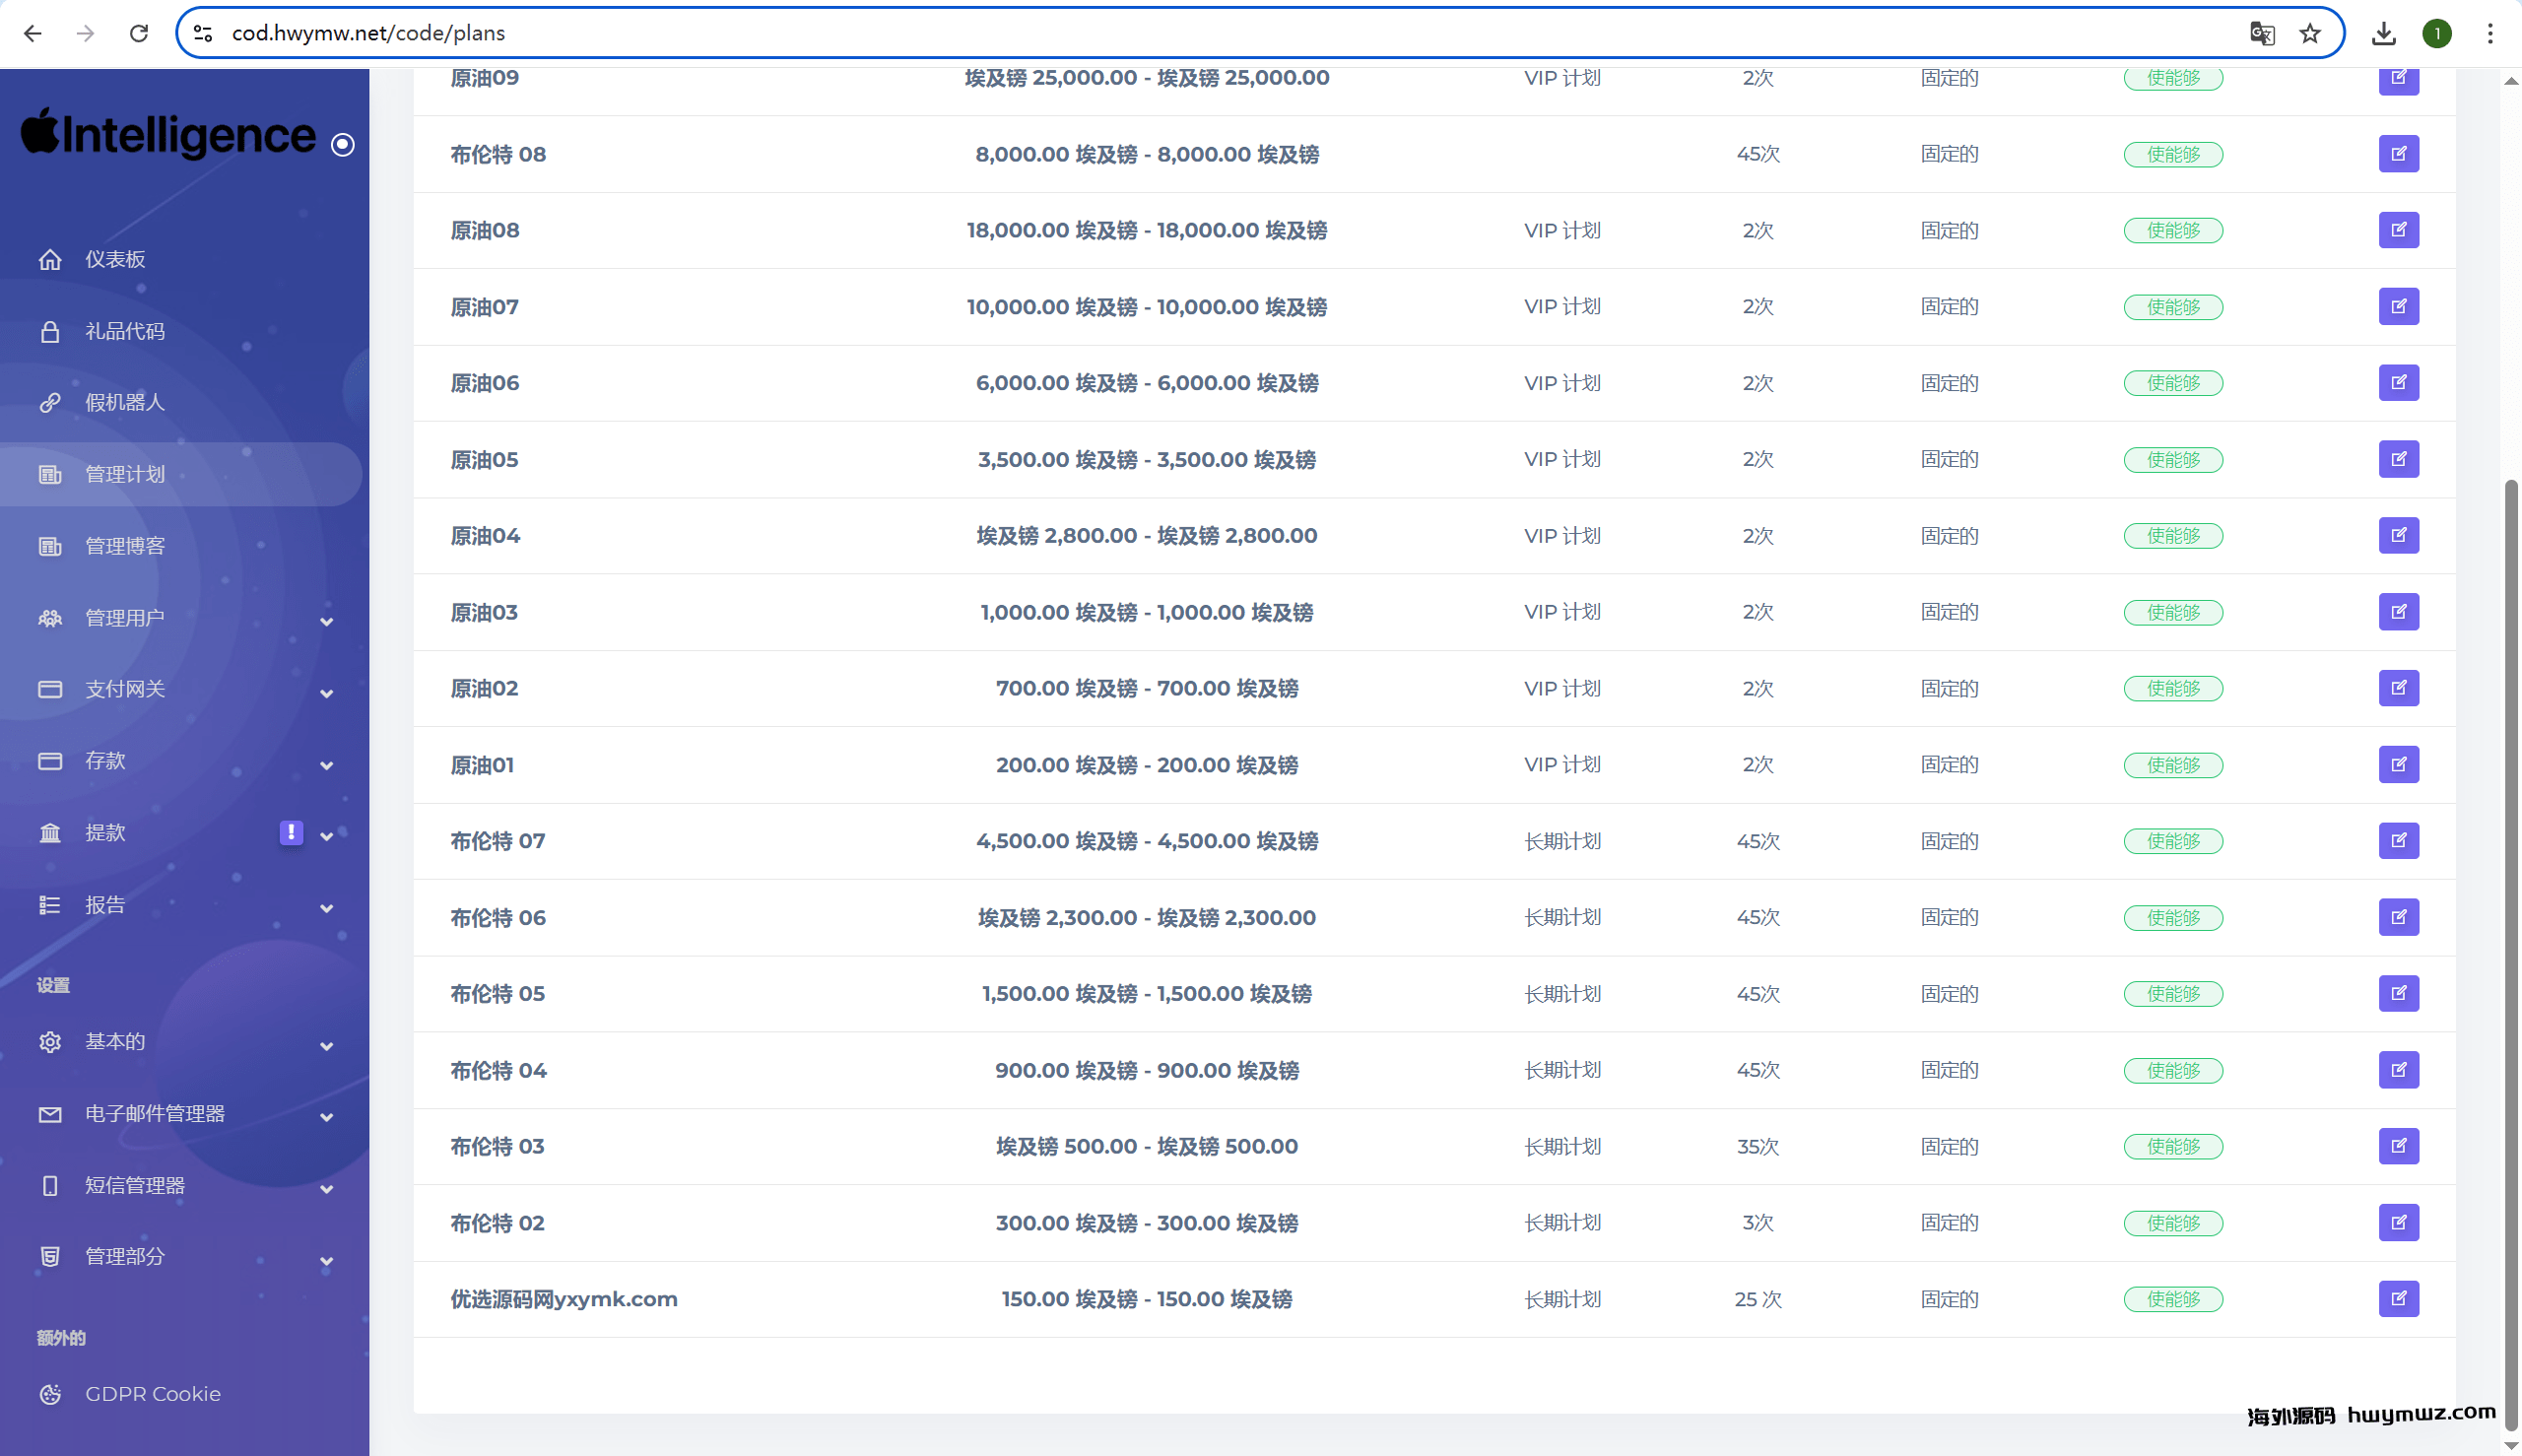Image resolution: width=2522 pixels, height=1456 pixels.
Task: Toggle the sidebar collapse radio icon
Action: 343,145
